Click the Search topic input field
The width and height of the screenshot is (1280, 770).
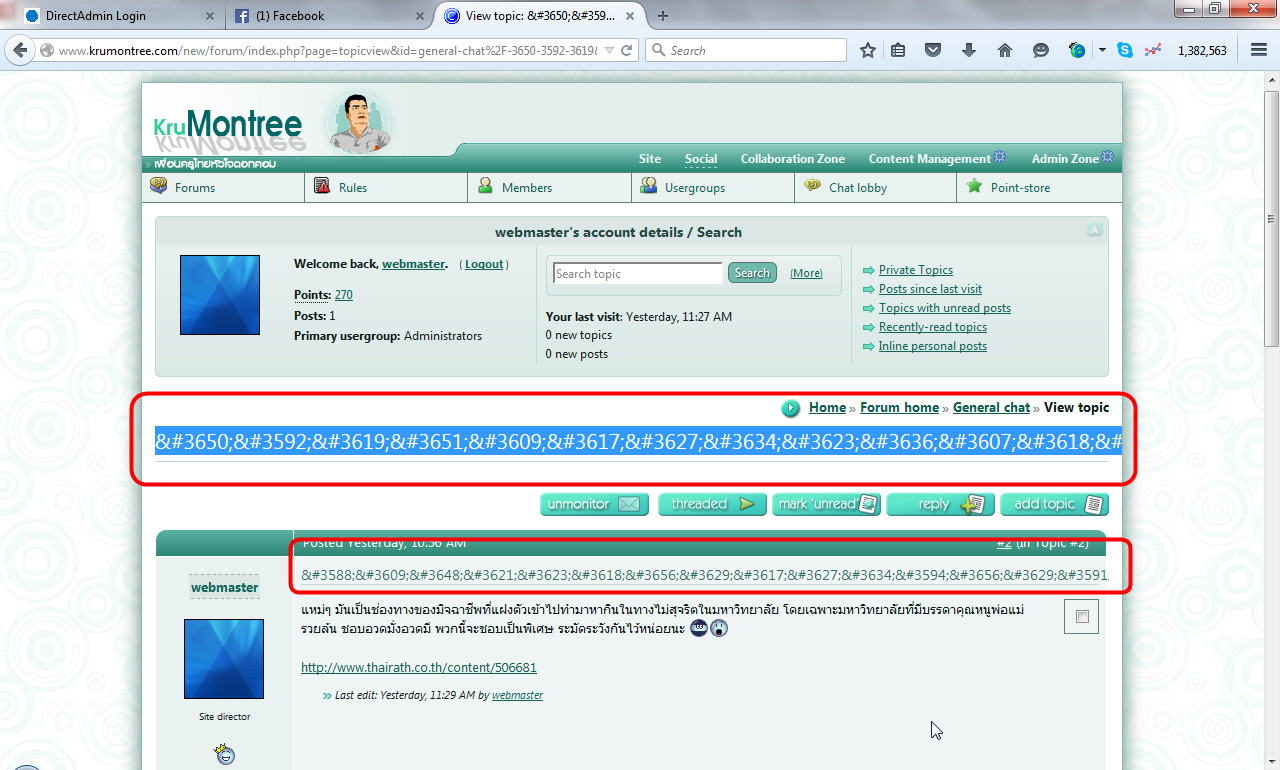tap(637, 273)
